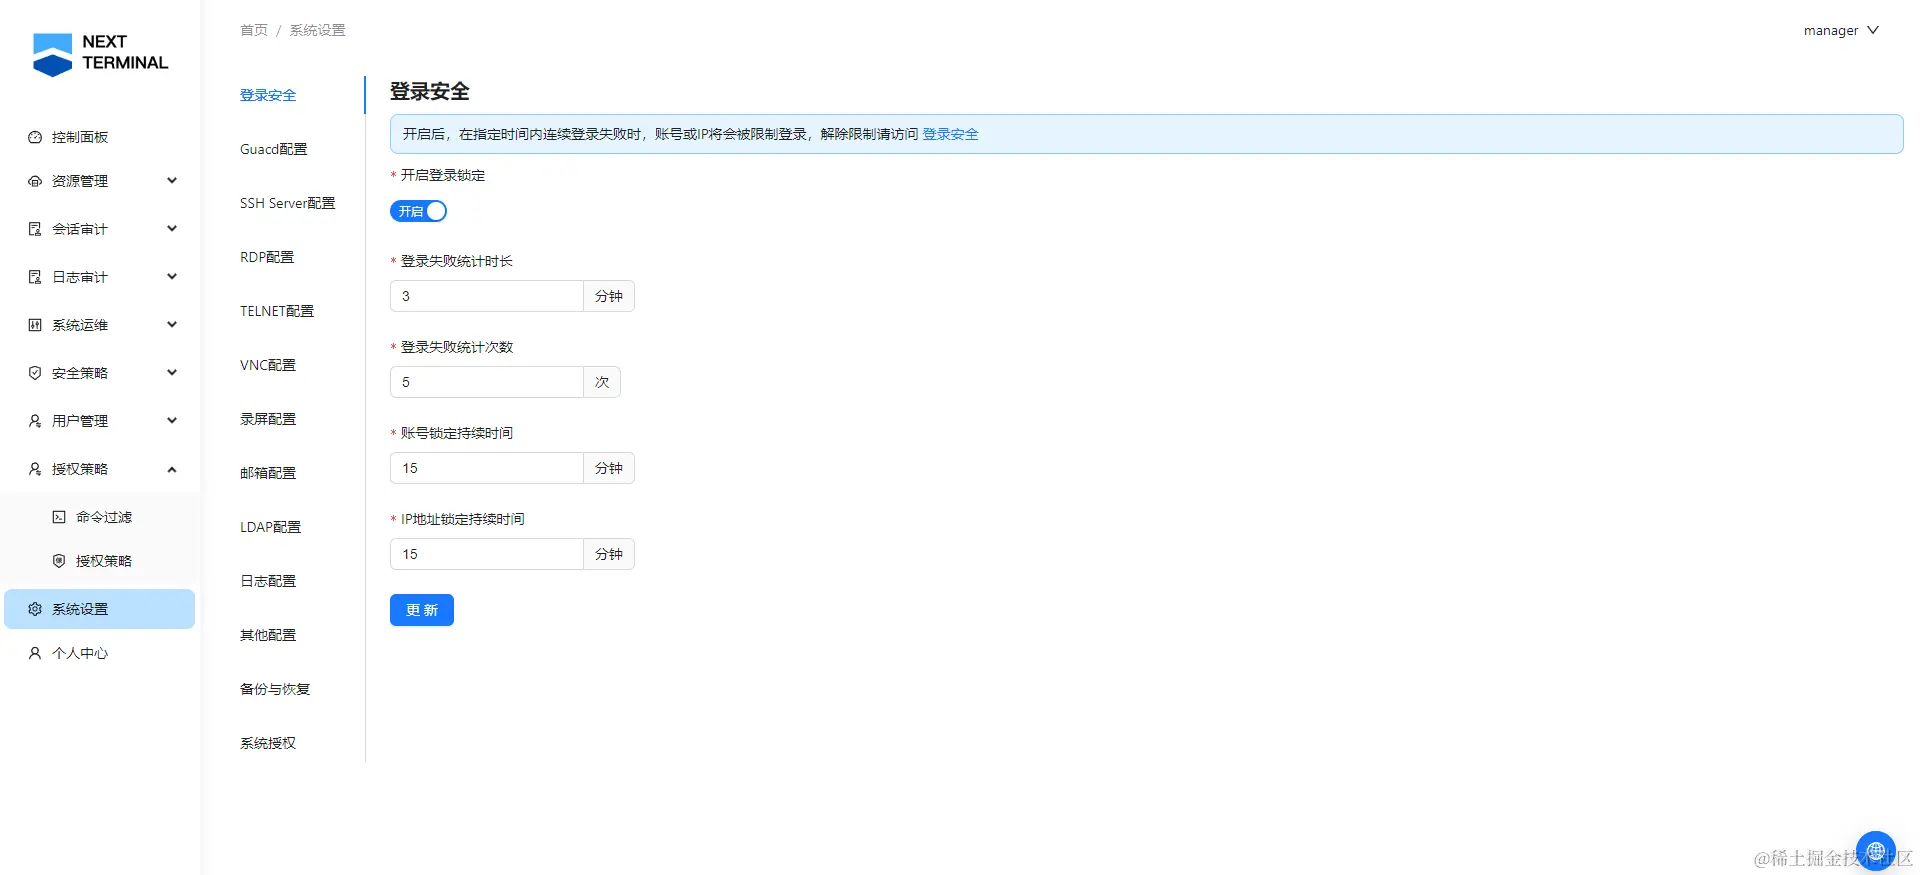Click the 日志审计 sidebar icon
Image resolution: width=1920 pixels, height=875 pixels.
(x=35, y=277)
